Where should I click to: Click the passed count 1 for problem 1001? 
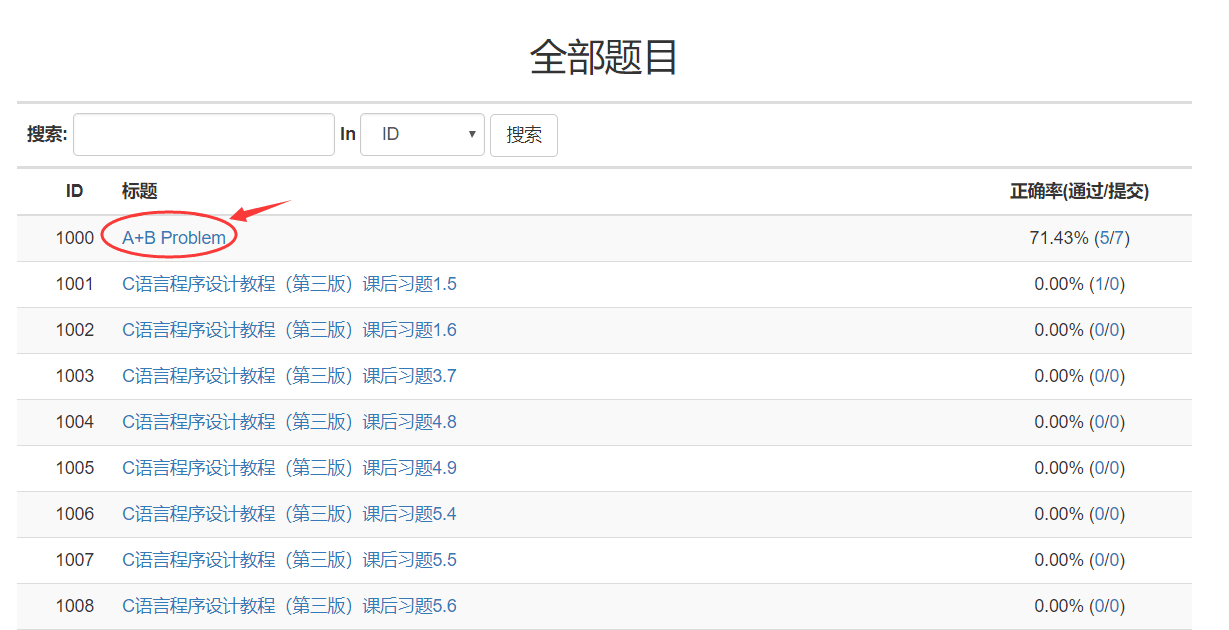(x=1099, y=284)
